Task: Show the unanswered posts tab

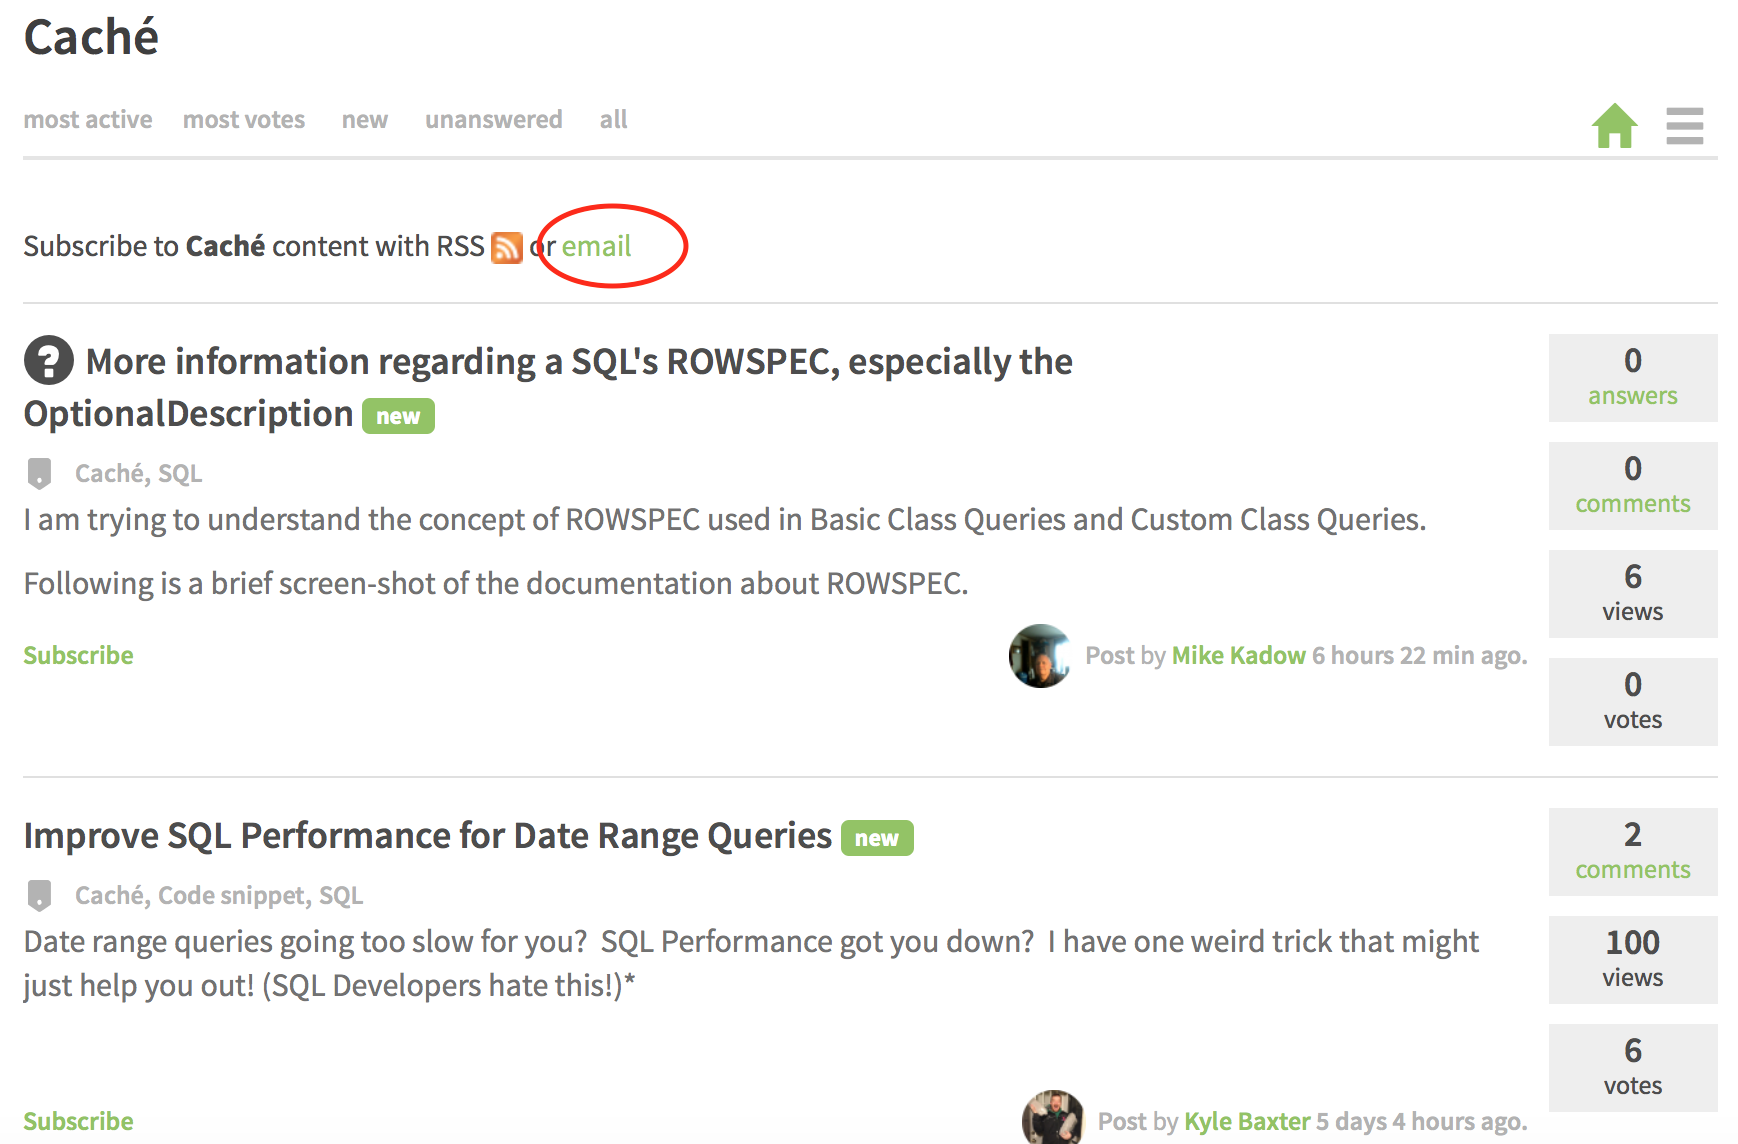Action: (x=493, y=120)
